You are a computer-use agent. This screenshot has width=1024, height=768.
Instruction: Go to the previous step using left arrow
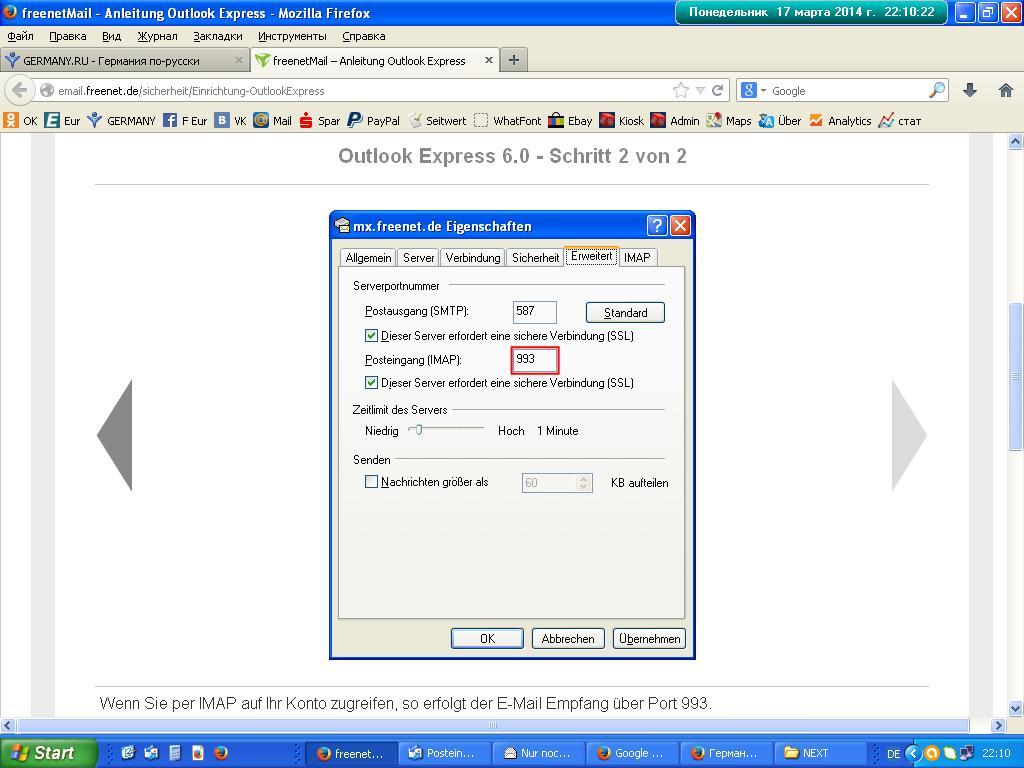[115, 435]
